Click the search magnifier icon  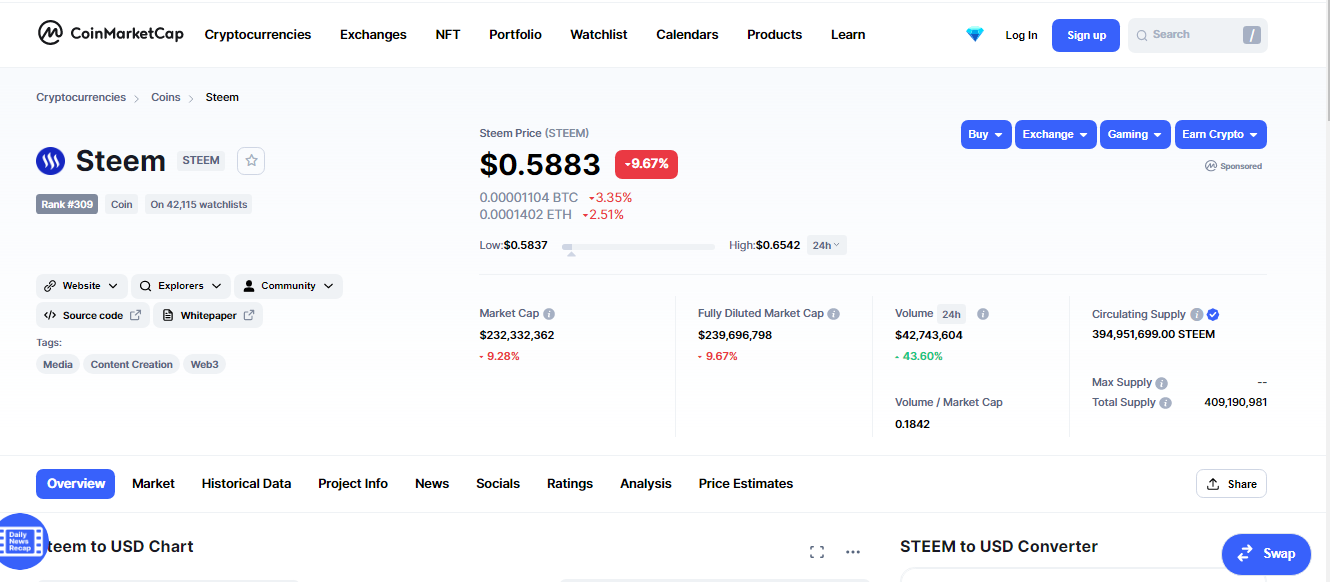1142,35
